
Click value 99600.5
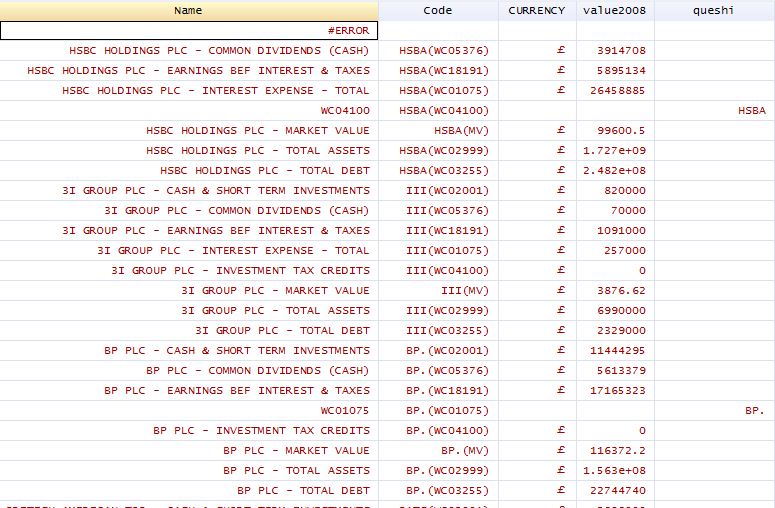(x=615, y=130)
